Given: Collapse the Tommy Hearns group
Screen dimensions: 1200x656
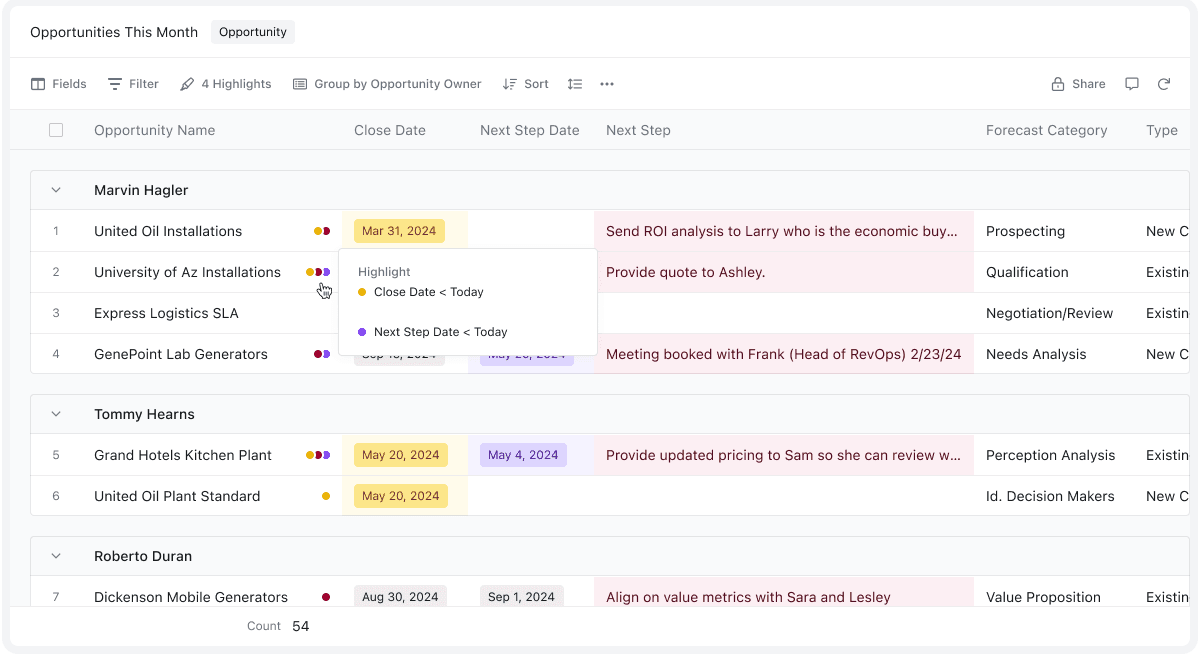Looking at the screenshot, I should coord(56,414).
